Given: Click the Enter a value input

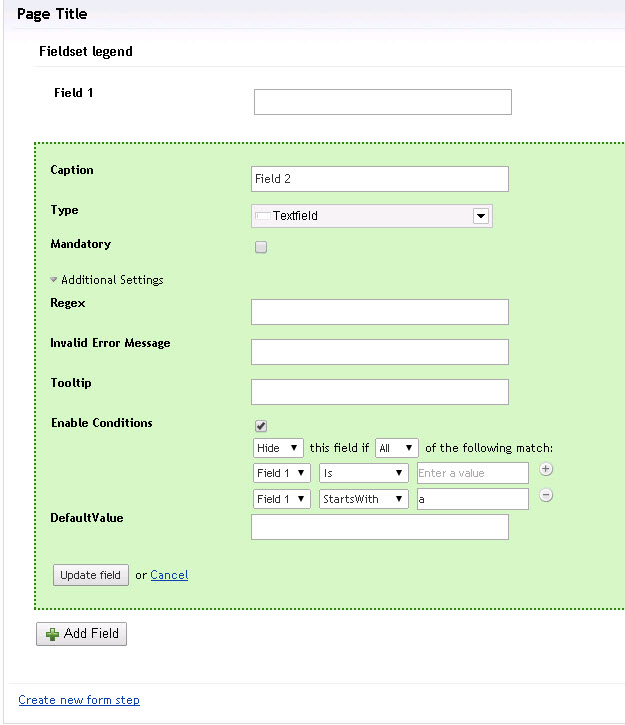Looking at the screenshot, I should (472, 473).
